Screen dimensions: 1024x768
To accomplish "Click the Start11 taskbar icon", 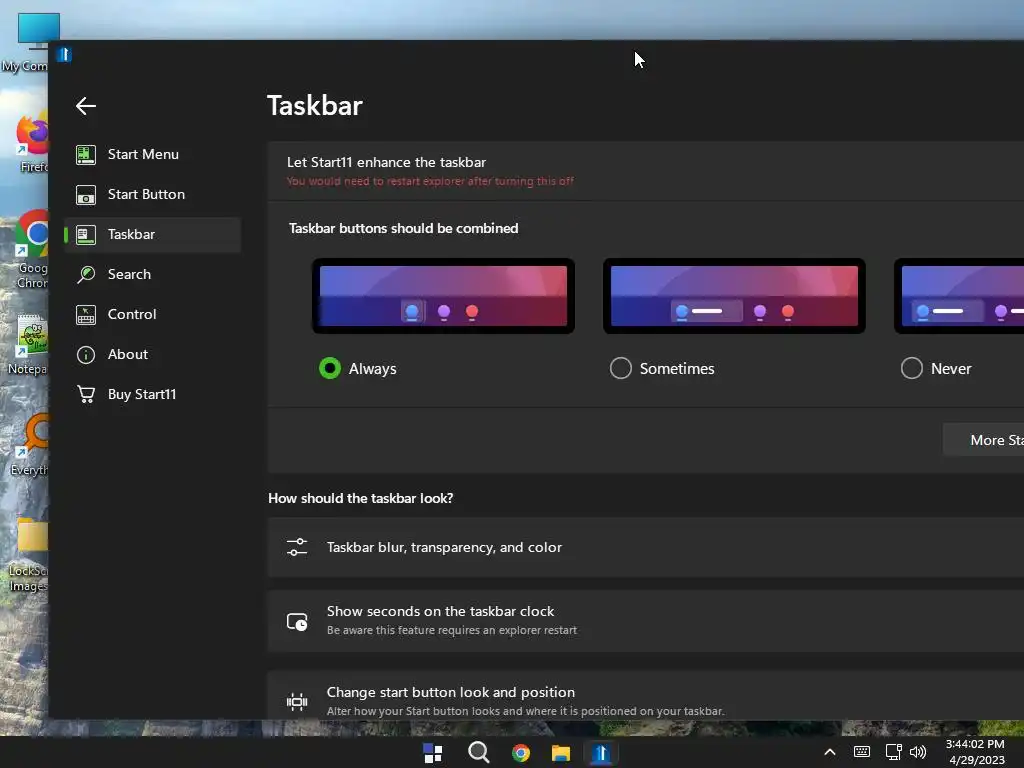I will coord(601,753).
